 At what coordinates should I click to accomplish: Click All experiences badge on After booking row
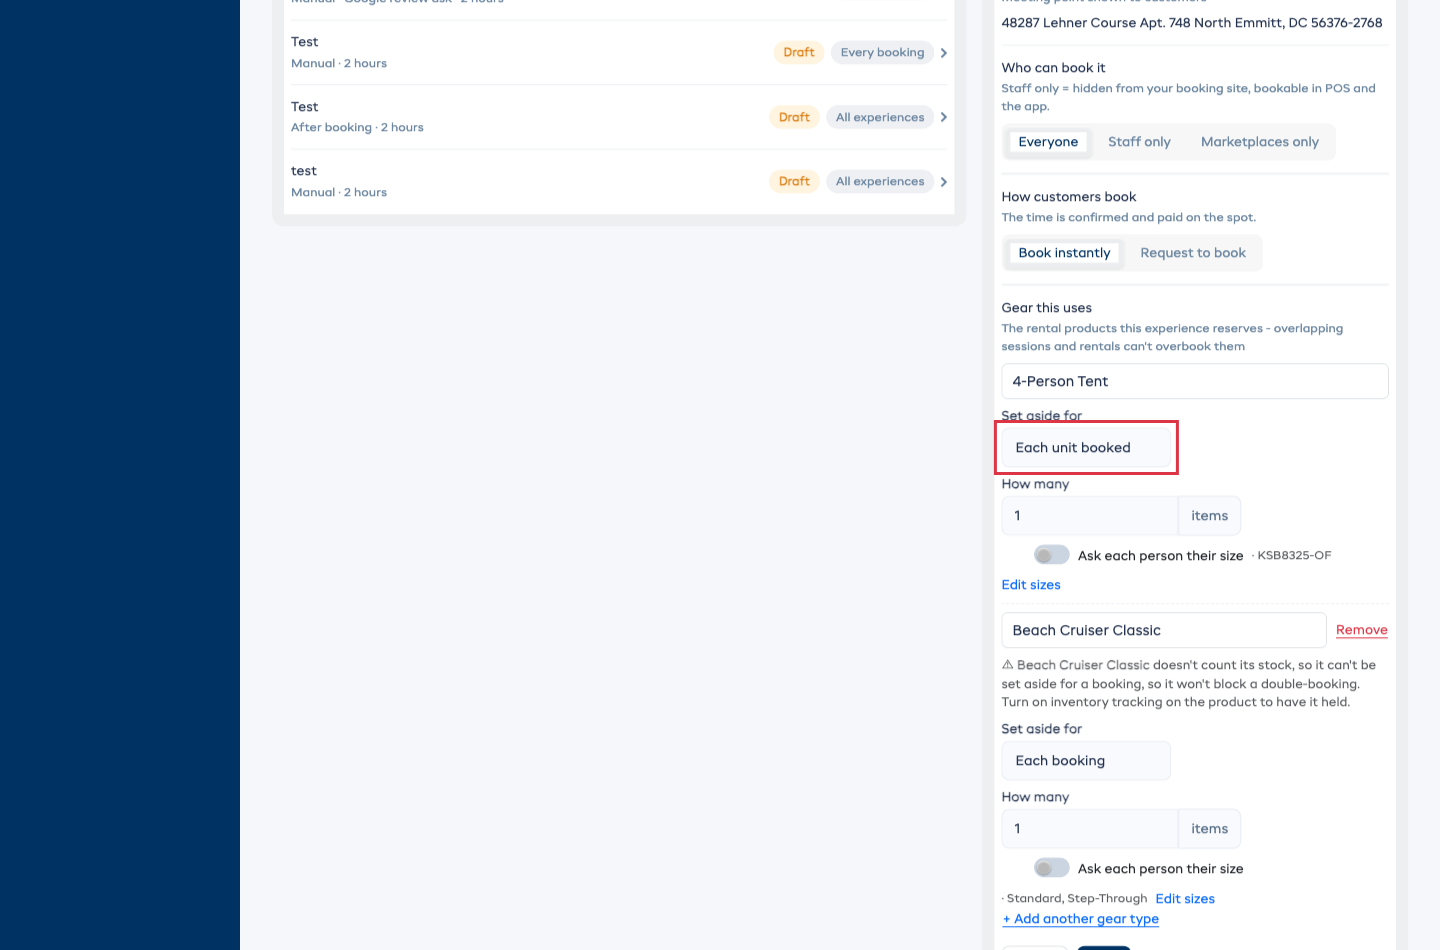(880, 117)
